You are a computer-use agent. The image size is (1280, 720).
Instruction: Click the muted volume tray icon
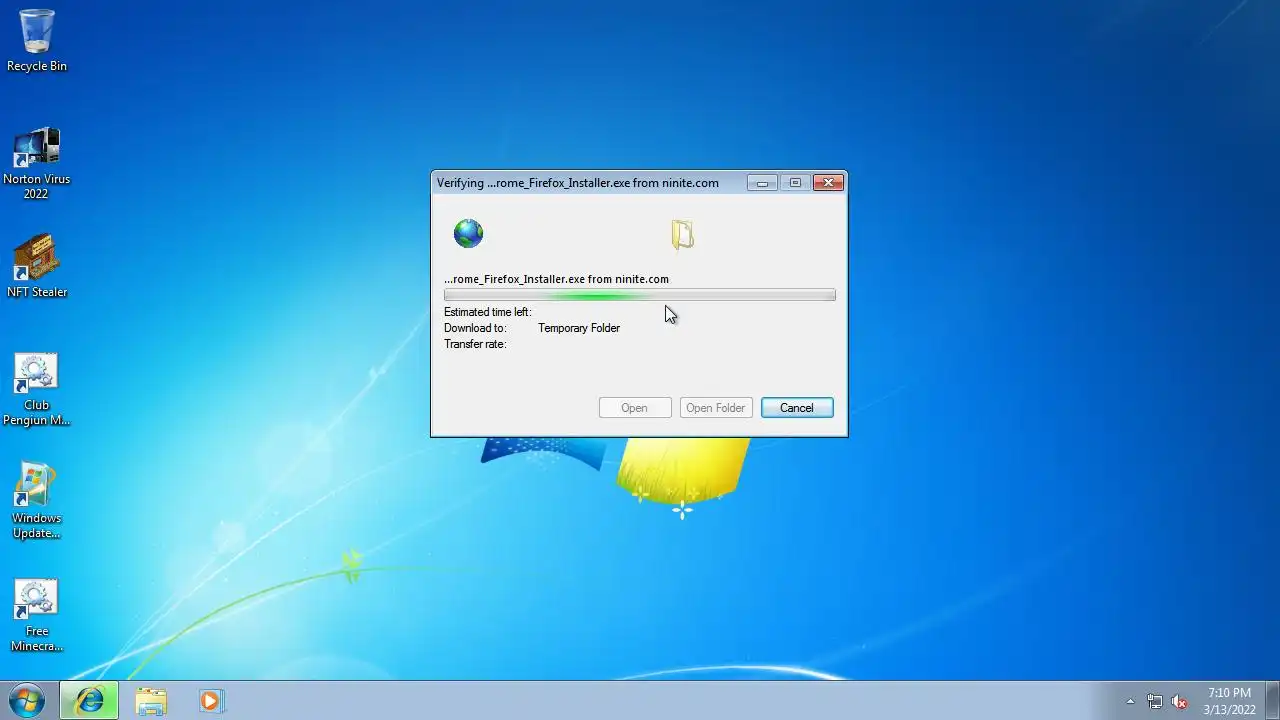pyautogui.click(x=1179, y=701)
